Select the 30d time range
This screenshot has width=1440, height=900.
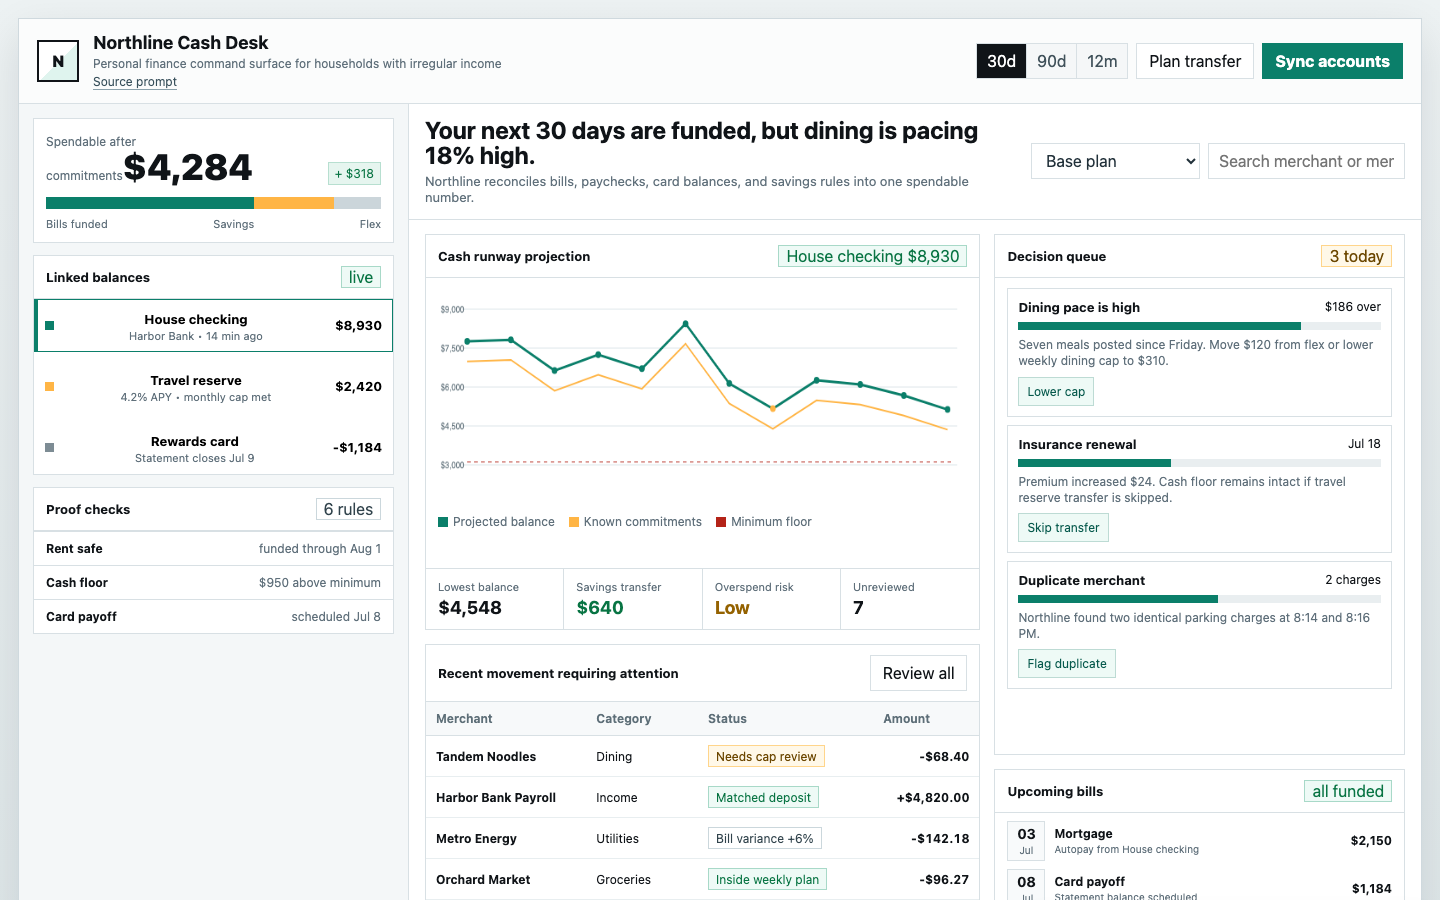click(x=1001, y=61)
